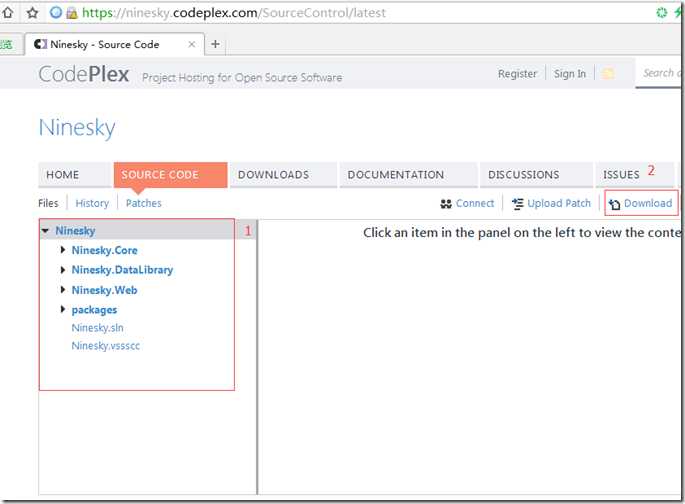The image size is (685, 504).
Task: Expand the Ninesky.DataLibrary folder arrow
Action: 63,269
